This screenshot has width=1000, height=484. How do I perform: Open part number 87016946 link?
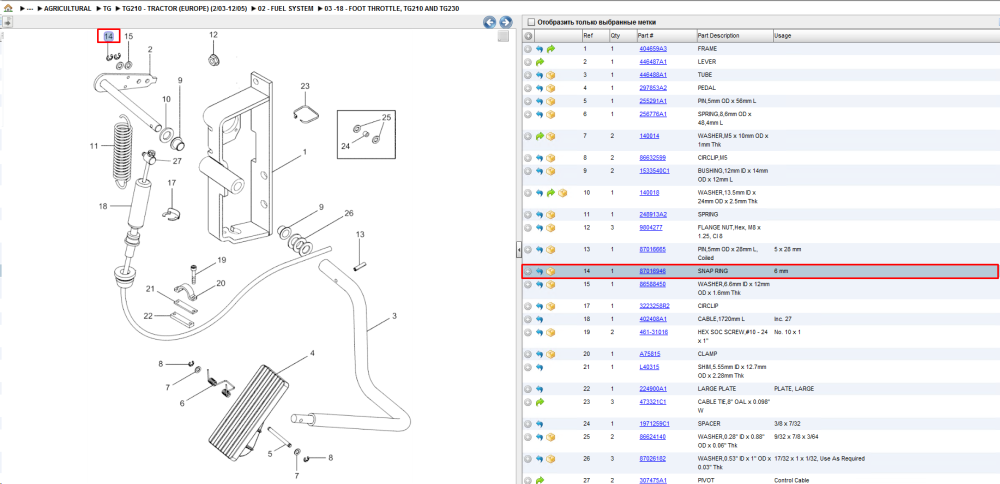click(x=652, y=272)
